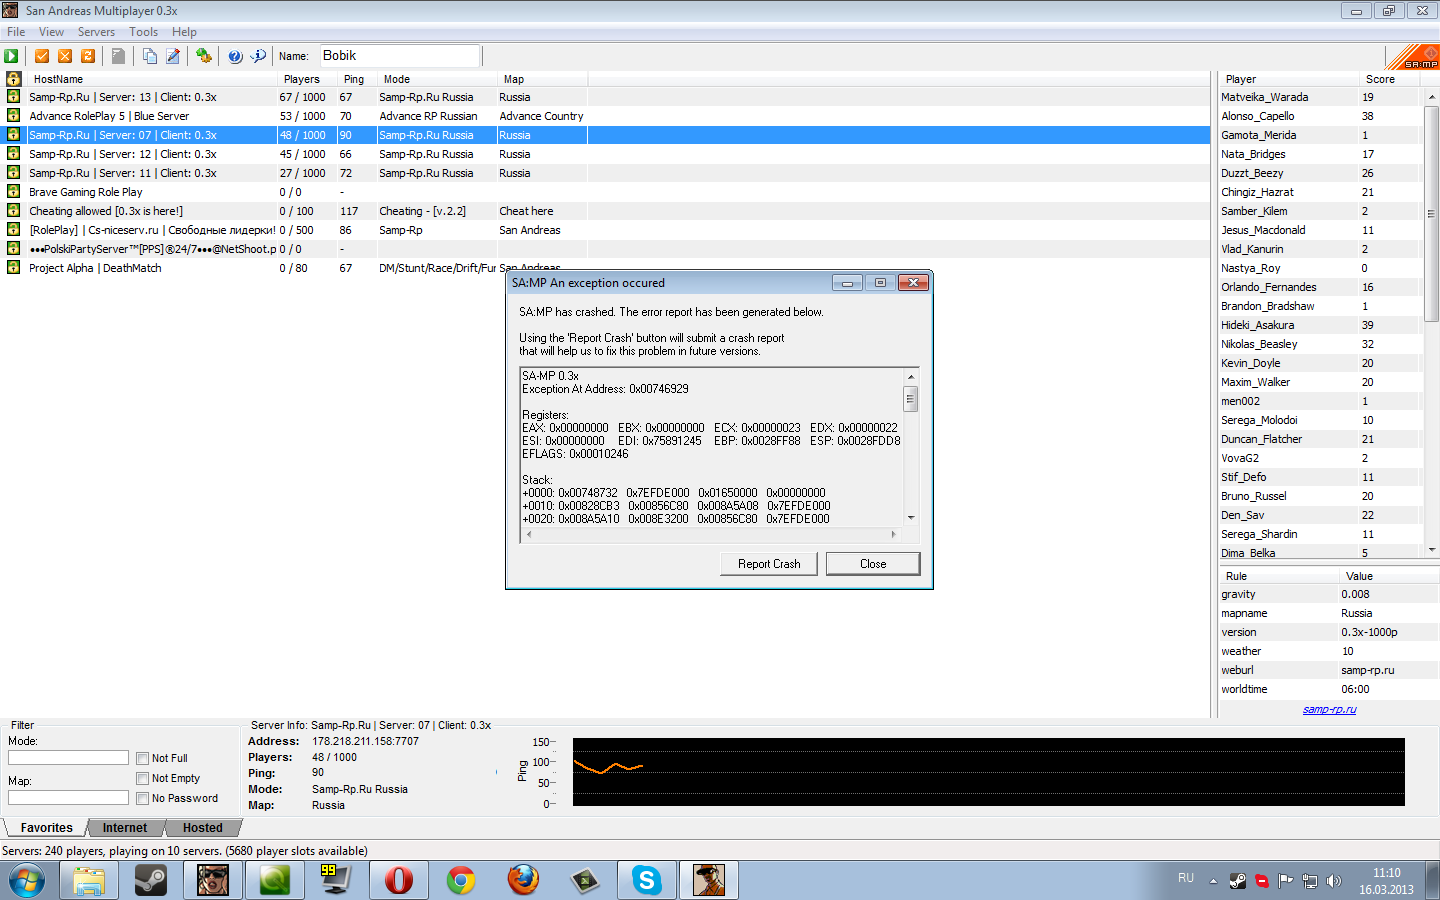Click the lock icon beside Project Alpha DeathMatch
Viewport: 1440px width, 900px height.
[13, 268]
